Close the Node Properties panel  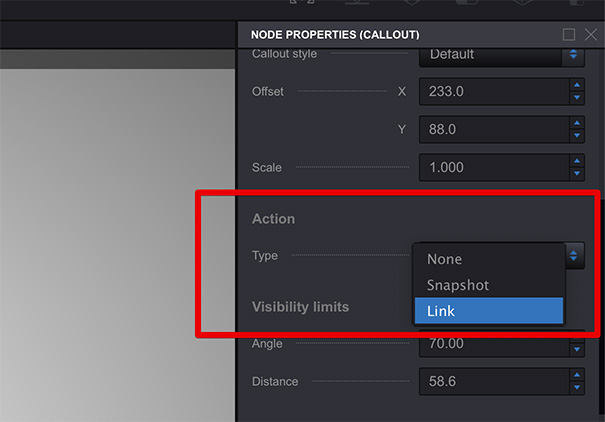pos(591,35)
